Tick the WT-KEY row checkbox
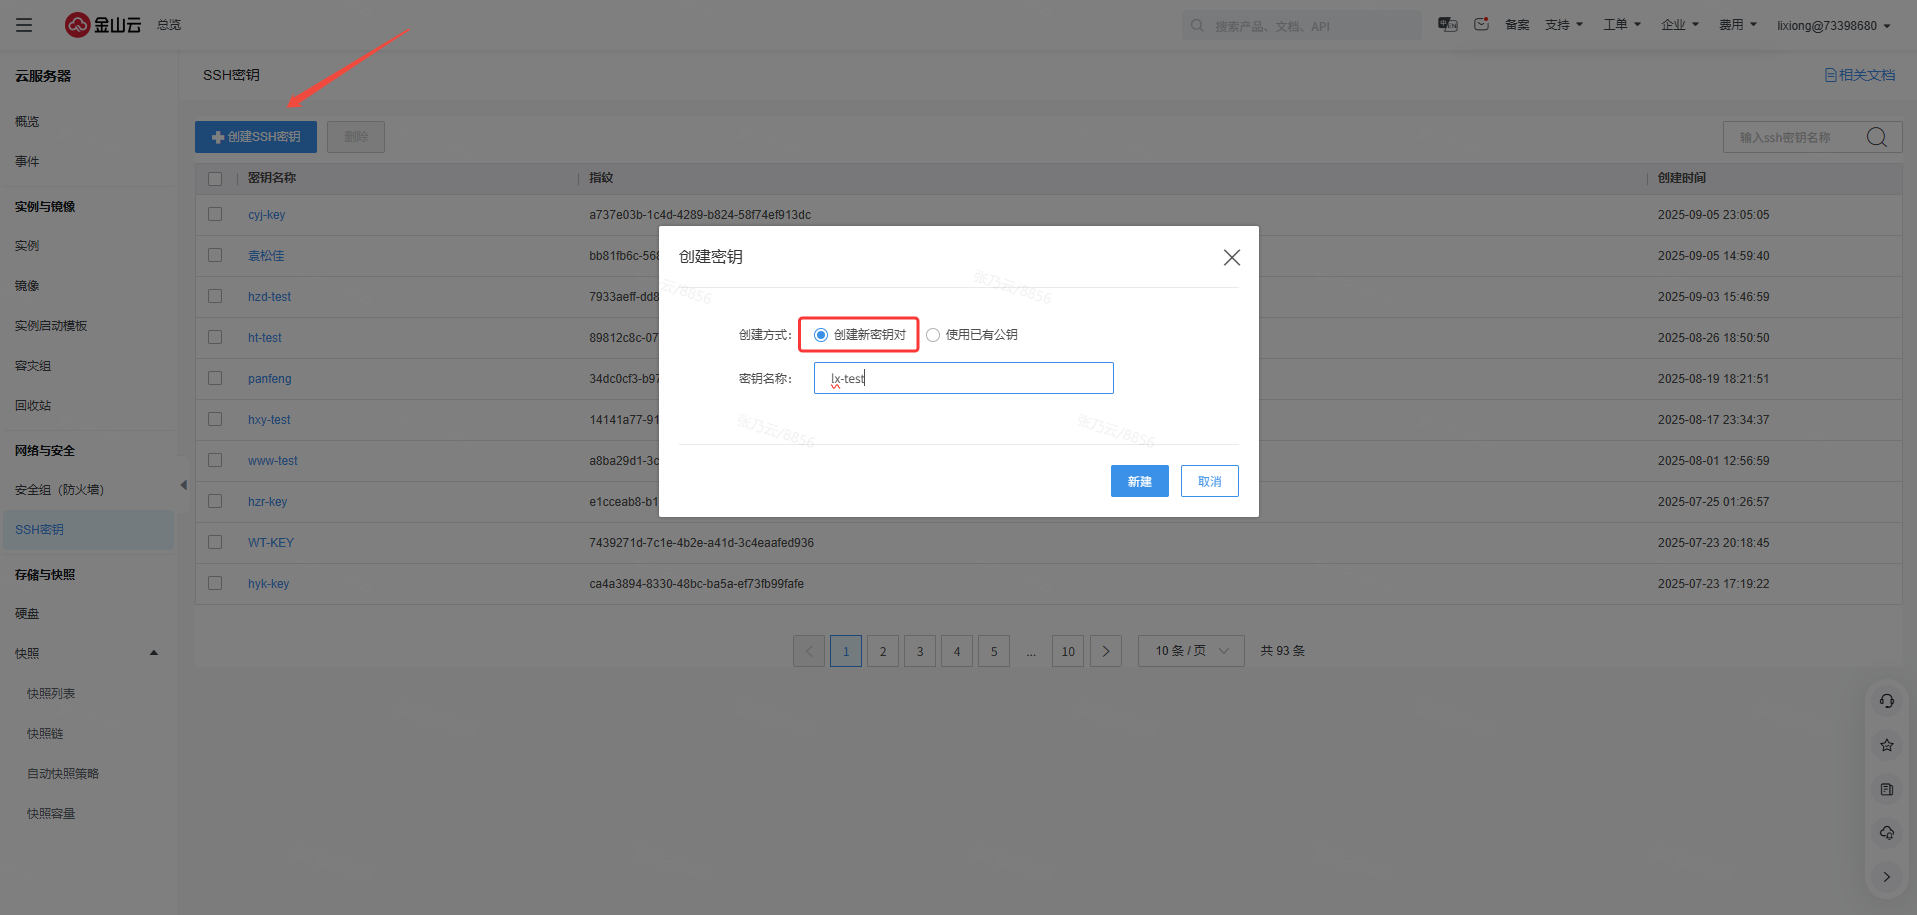Viewport: 1917px width, 915px height. click(215, 542)
